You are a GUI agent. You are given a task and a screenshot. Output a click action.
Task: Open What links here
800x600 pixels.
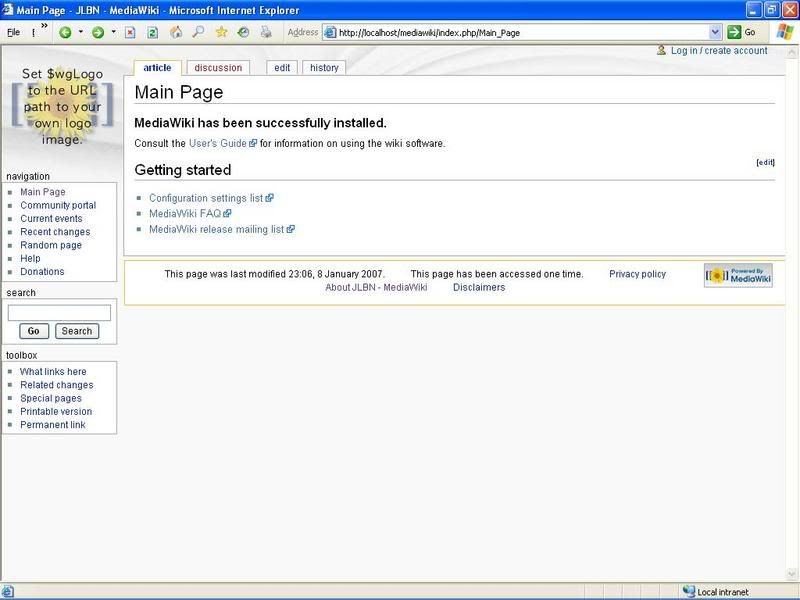point(53,371)
